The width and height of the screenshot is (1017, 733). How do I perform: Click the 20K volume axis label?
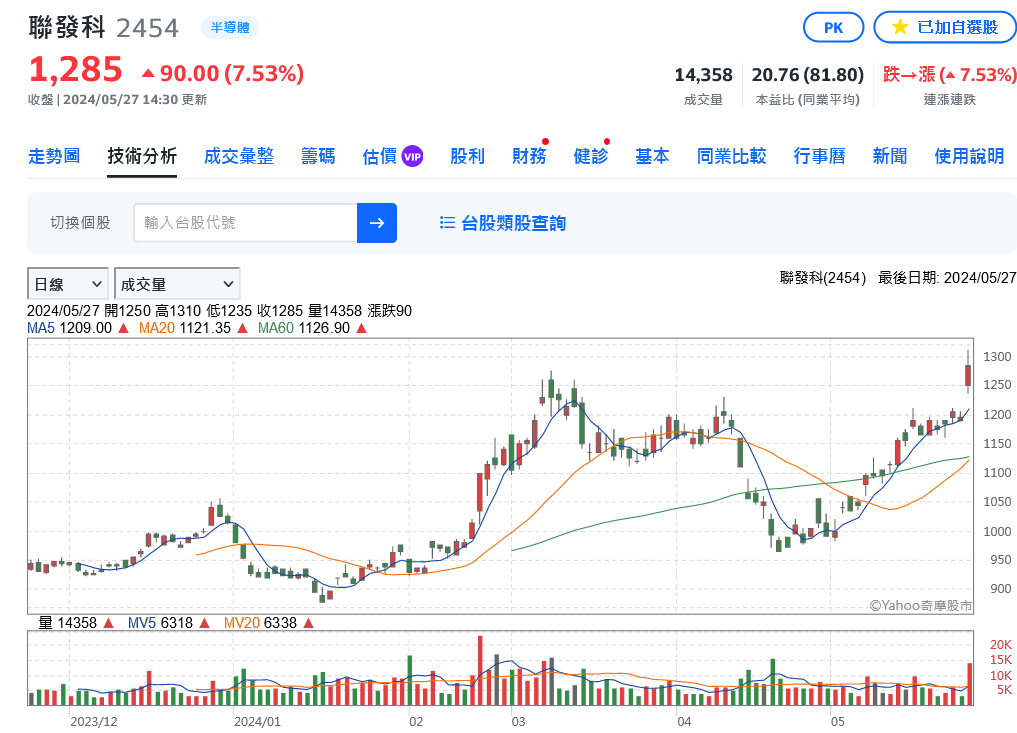pyautogui.click(x=1000, y=645)
